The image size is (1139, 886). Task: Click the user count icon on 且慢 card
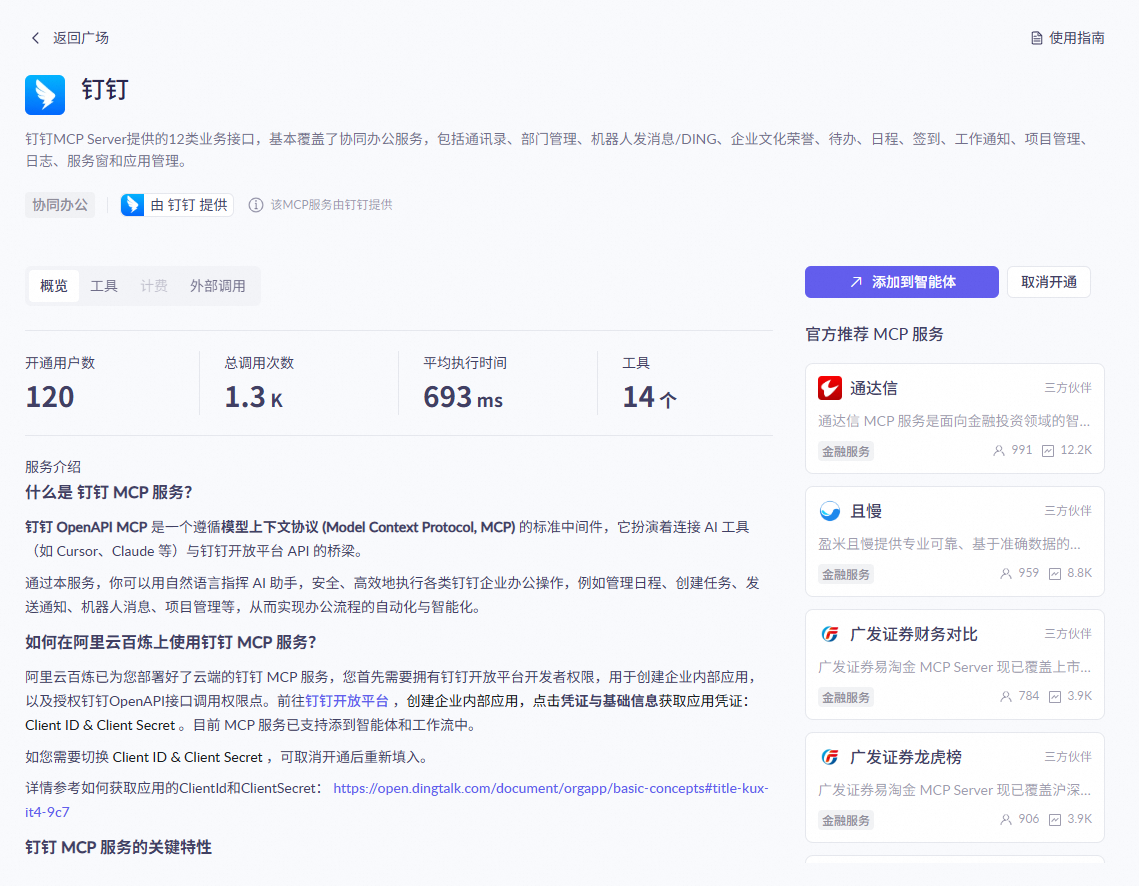(x=1006, y=573)
